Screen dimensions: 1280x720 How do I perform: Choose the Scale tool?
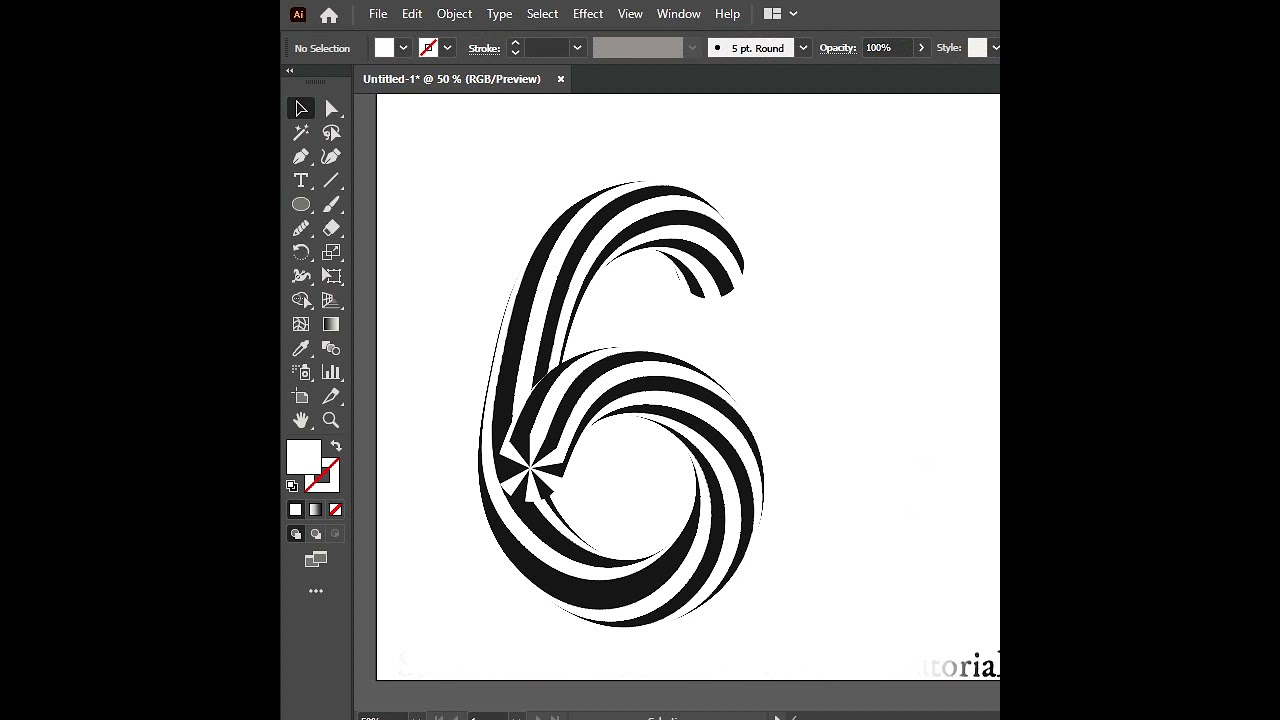point(332,252)
